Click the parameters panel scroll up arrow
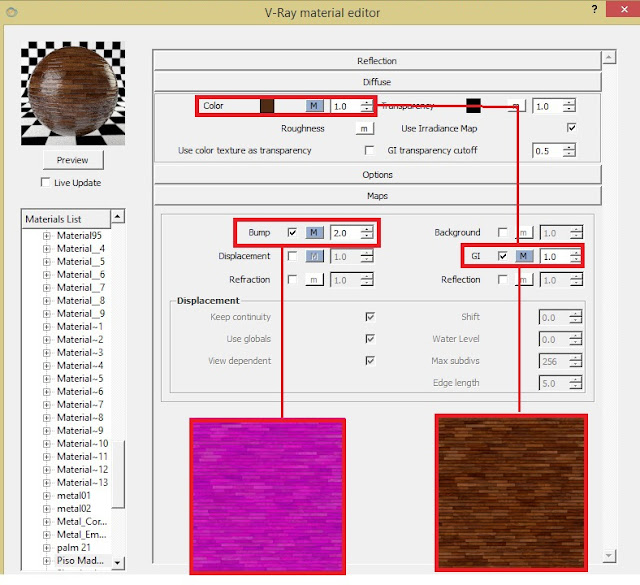This screenshot has height=585, width=640. (x=609, y=57)
